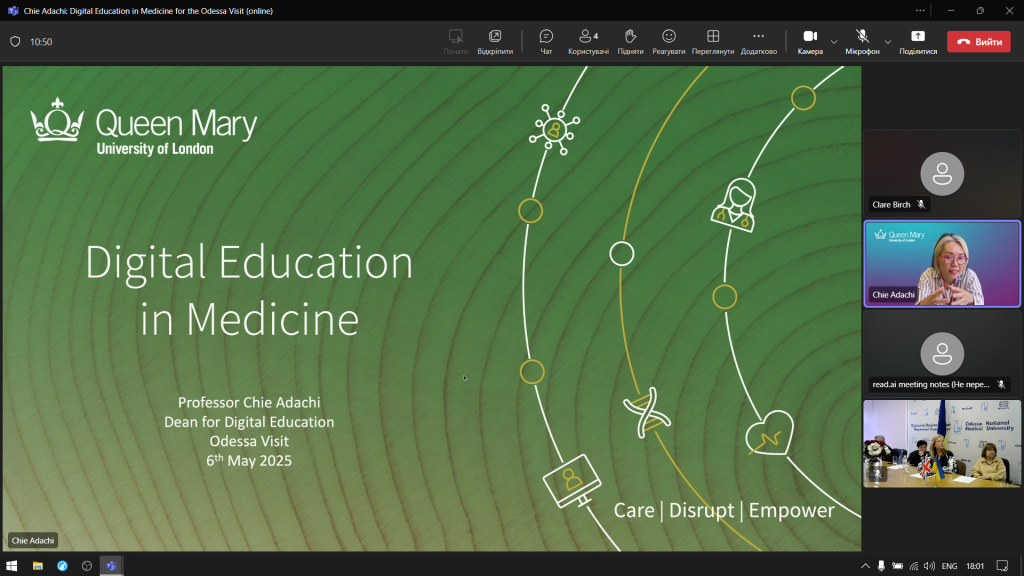Image resolution: width=1024 pixels, height=576 pixels.
Task: Leave the meeting with the Вийти button
Action: coord(979,42)
